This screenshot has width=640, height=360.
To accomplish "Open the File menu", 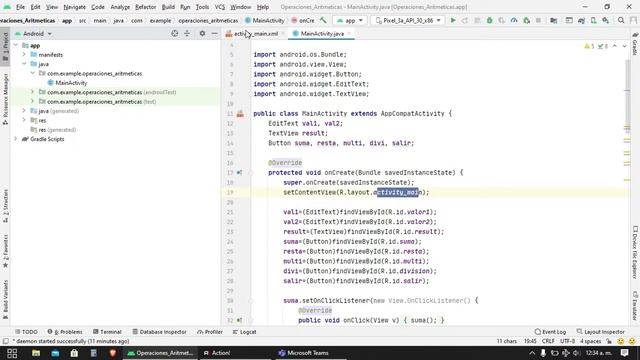I will 20,7.
